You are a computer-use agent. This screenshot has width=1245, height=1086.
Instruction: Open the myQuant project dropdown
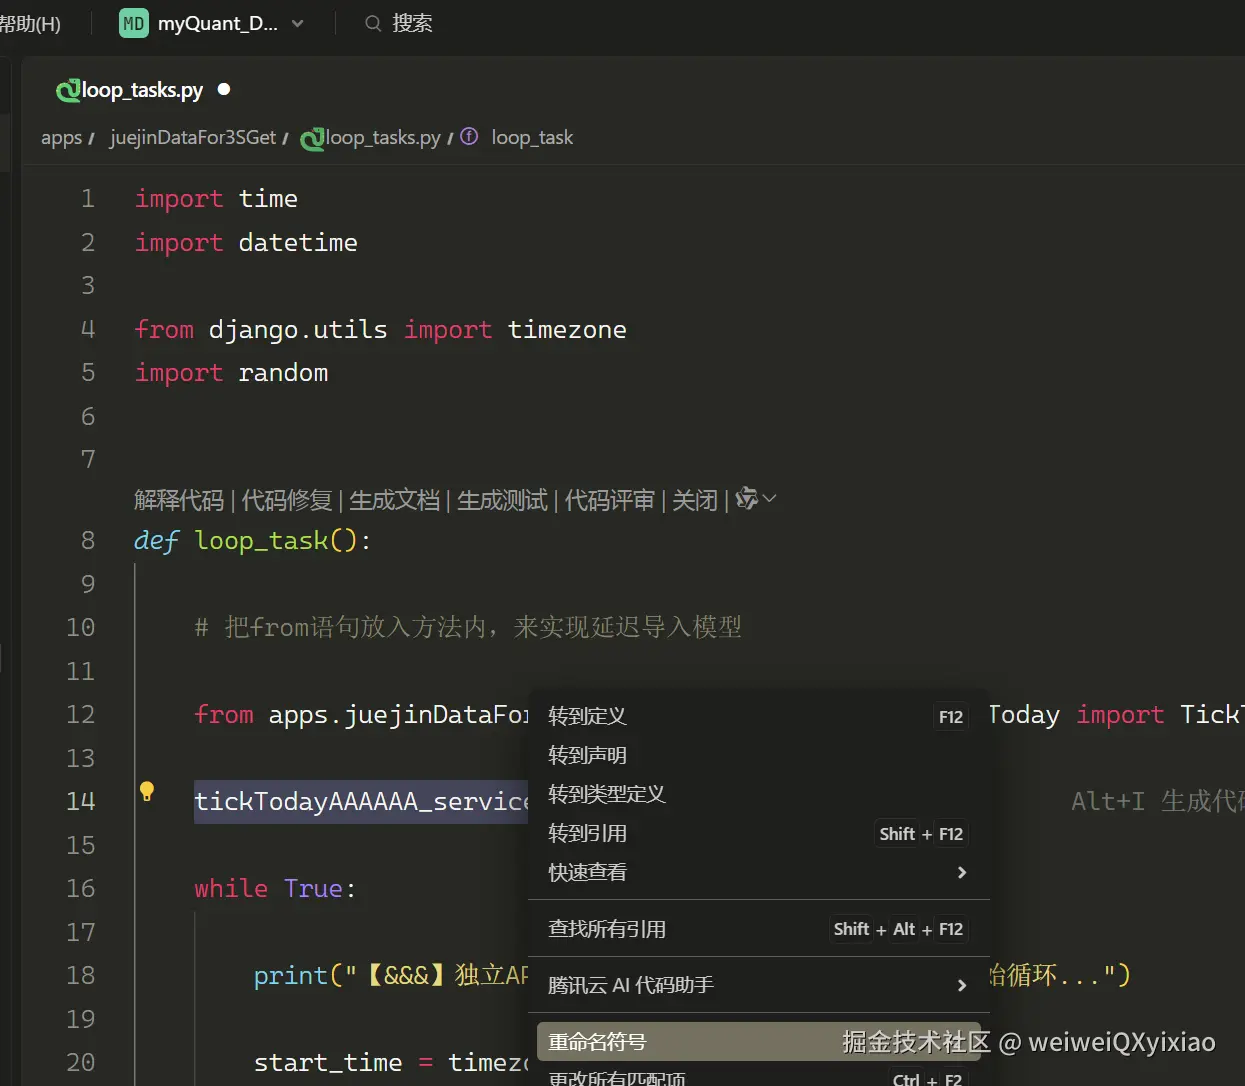click(x=297, y=24)
